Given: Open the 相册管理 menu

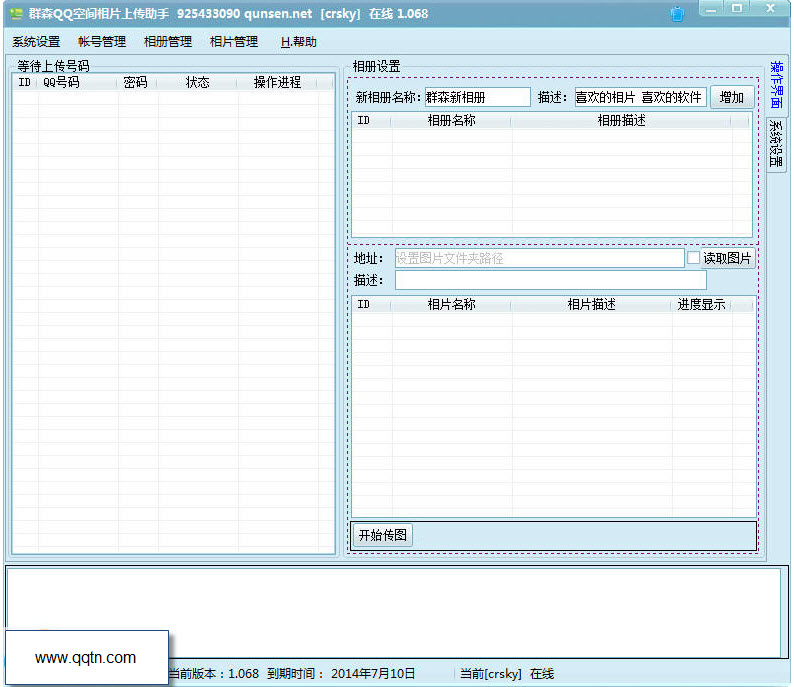Looking at the screenshot, I should click(168, 42).
